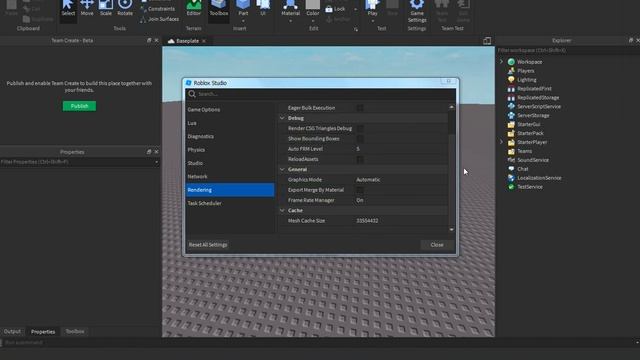Enable Eager Bulk Execution checkbox
This screenshot has height=360, width=640.
pos(360,108)
